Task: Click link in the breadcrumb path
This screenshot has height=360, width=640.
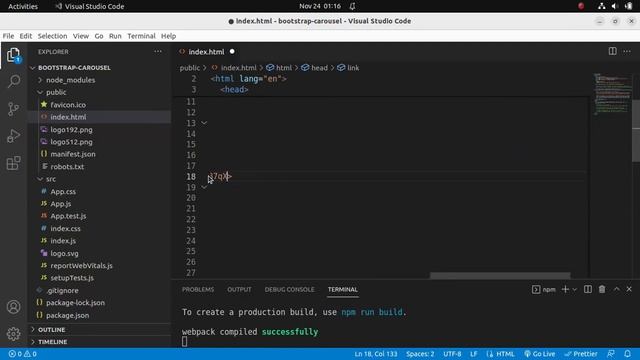Action: click(x=353, y=68)
